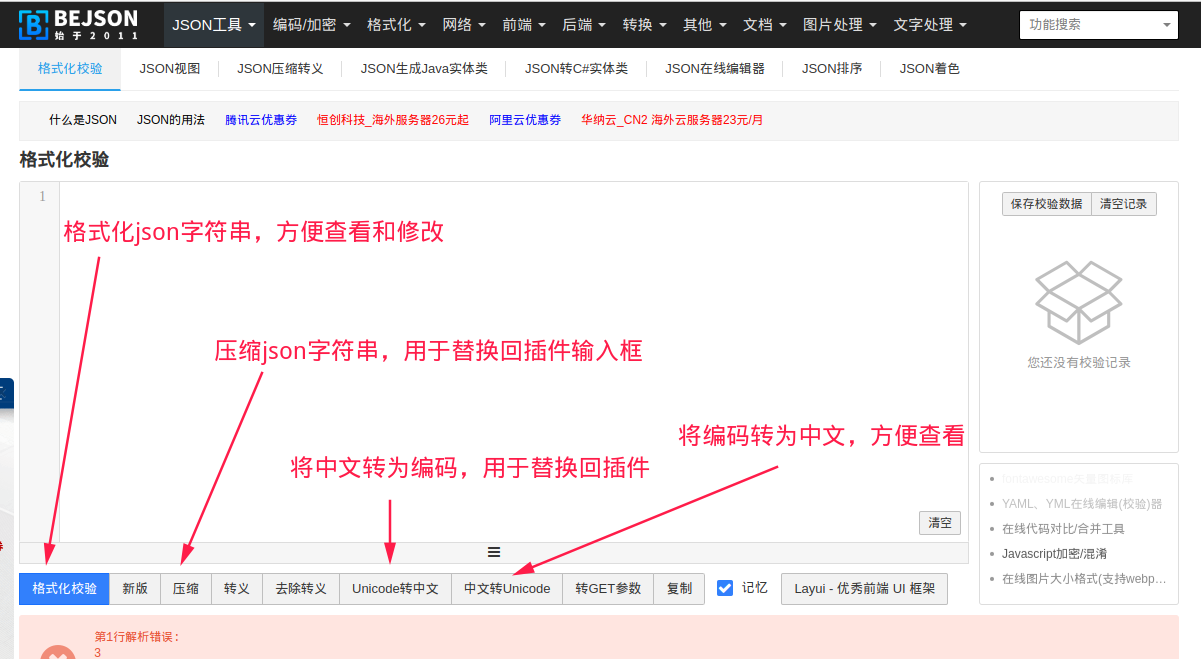Expand the 转换 navigation menu
The height and width of the screenshot is (659, 1201).
pyautogui.click(x=644, y=24)
